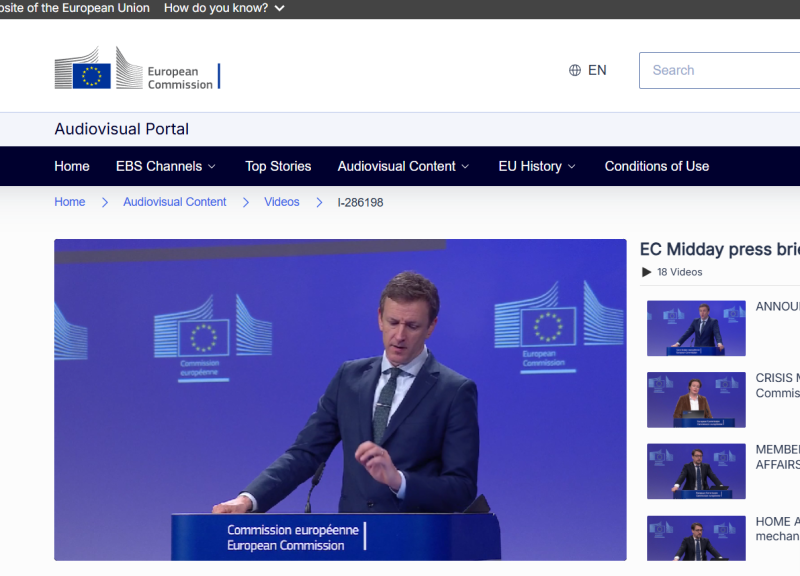Open the MEMBER AFFAIRS video thumbnail

coord(696,471)
